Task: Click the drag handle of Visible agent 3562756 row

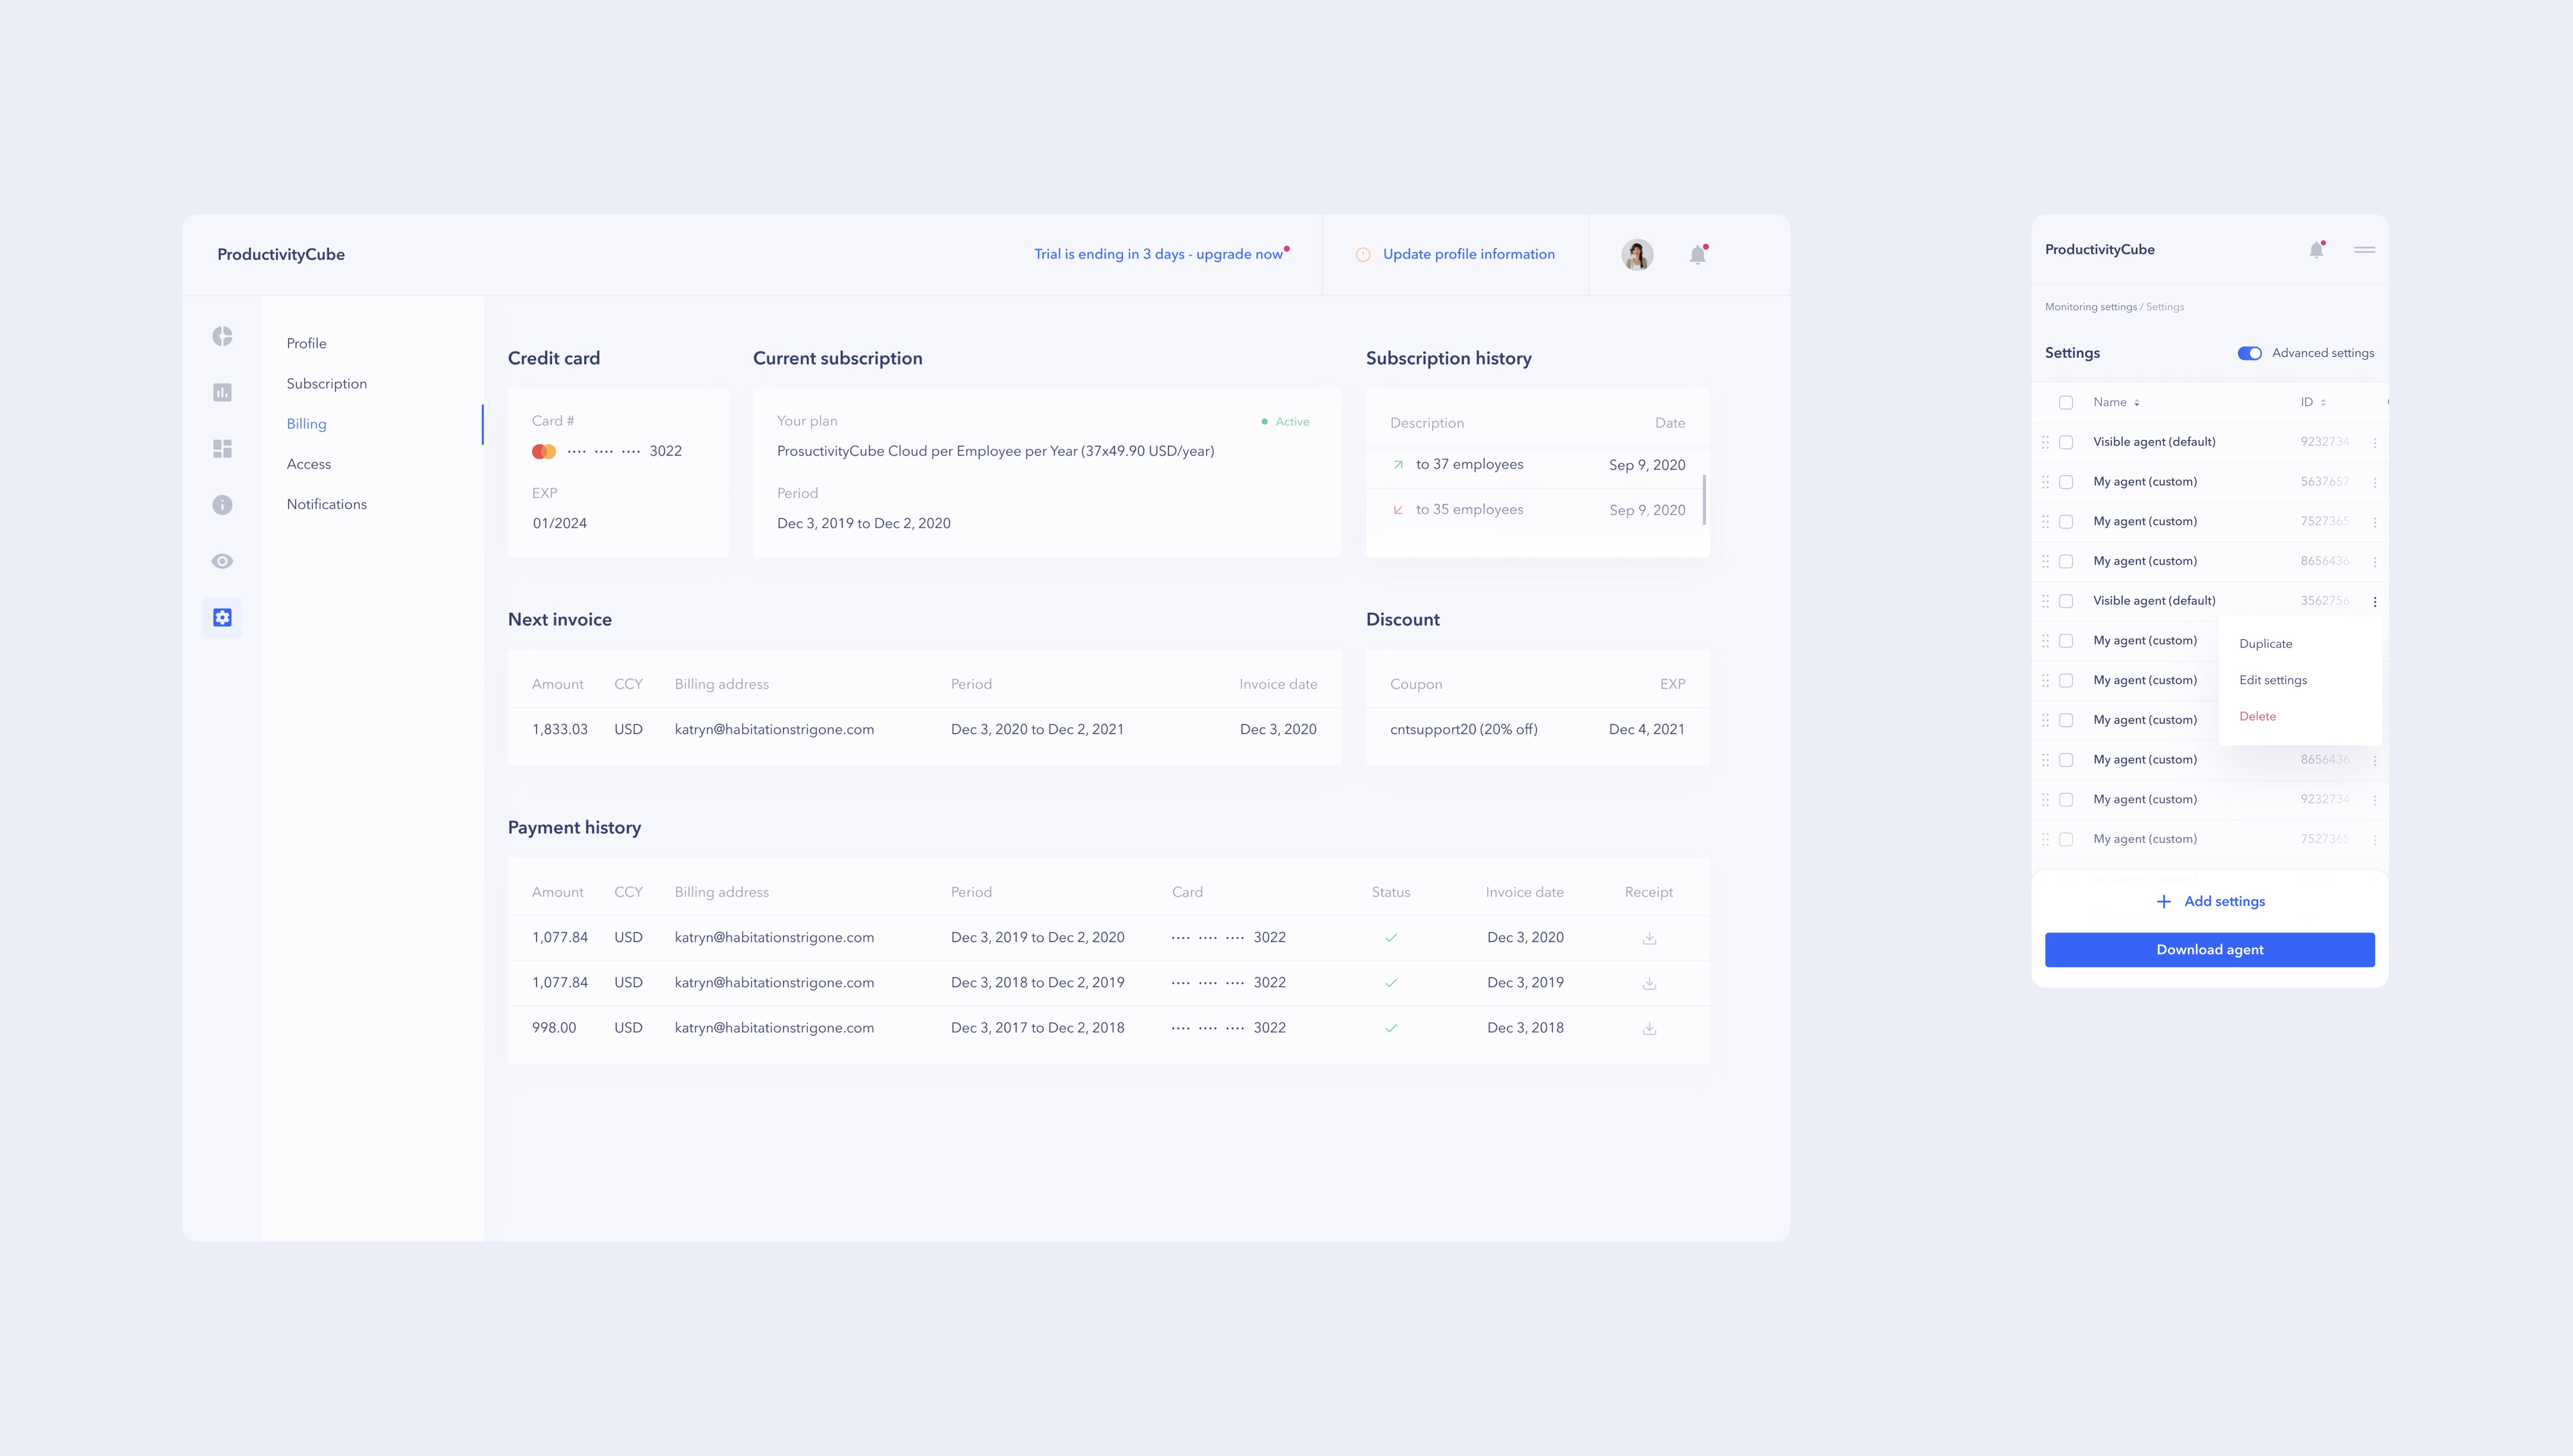Action: 2045,601
